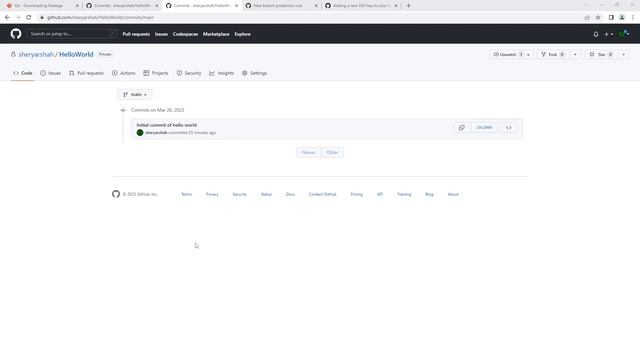640x360 pixels.
Task: Expand the Unwatch options arrow
Action: [x=529, y=54]
